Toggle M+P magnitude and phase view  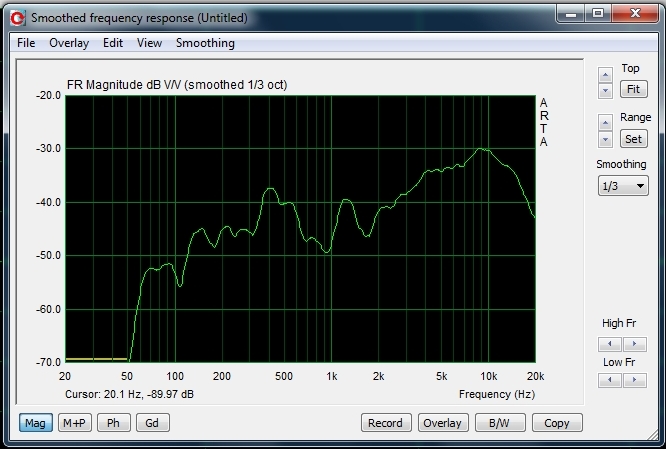pyautogui.click(x=74, y=423)
